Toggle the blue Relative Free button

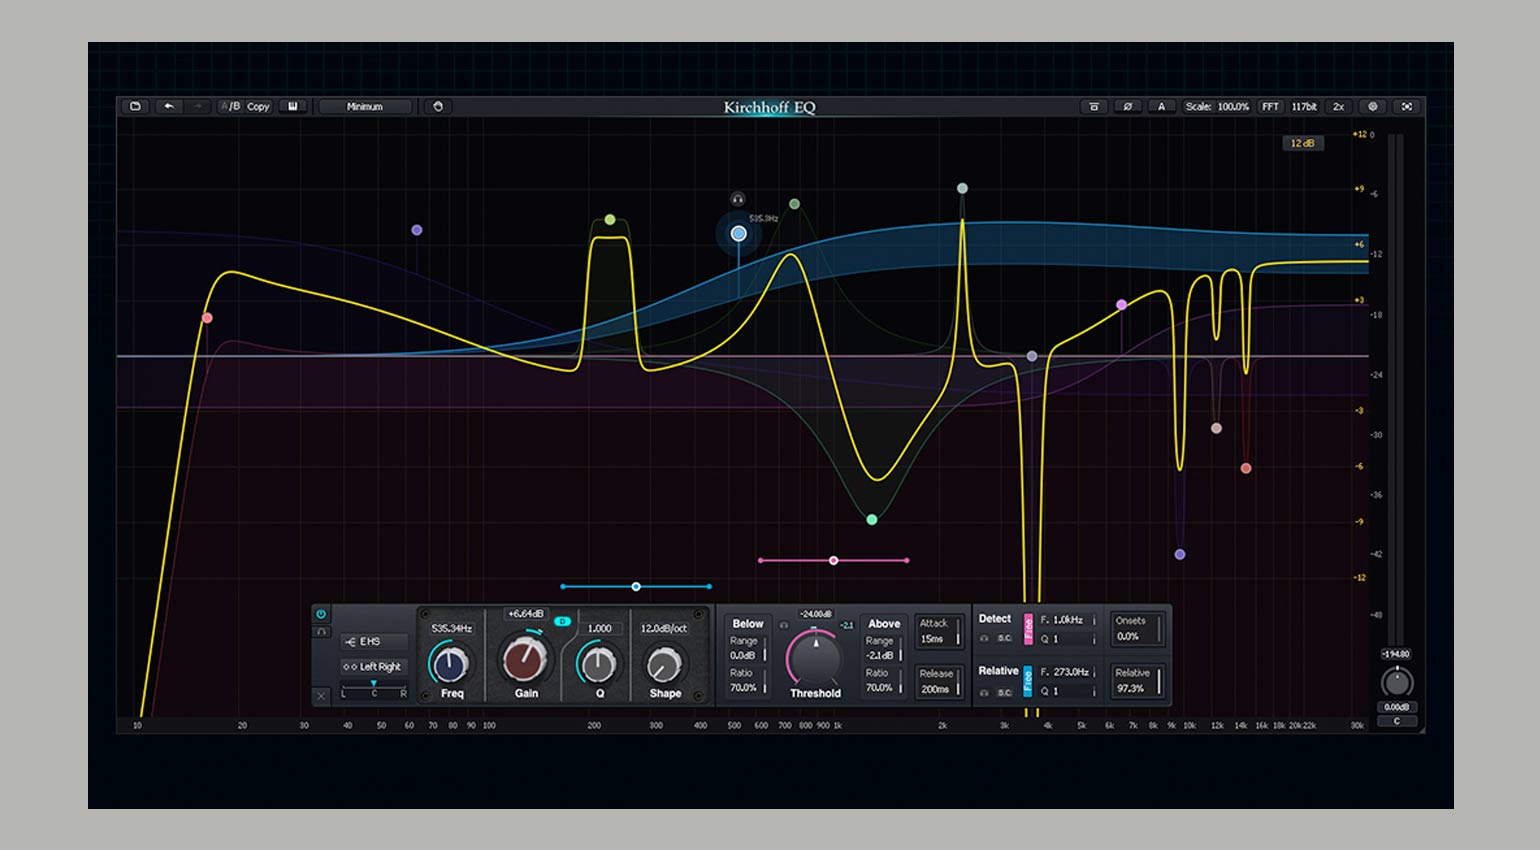(1028, 681)
